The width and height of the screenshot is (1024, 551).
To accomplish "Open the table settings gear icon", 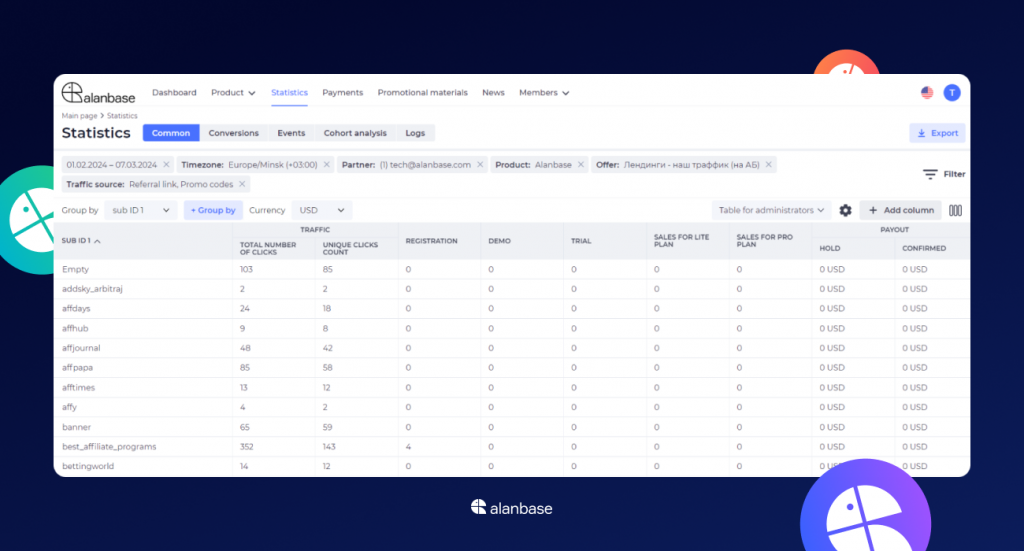I will coord(845,210).
